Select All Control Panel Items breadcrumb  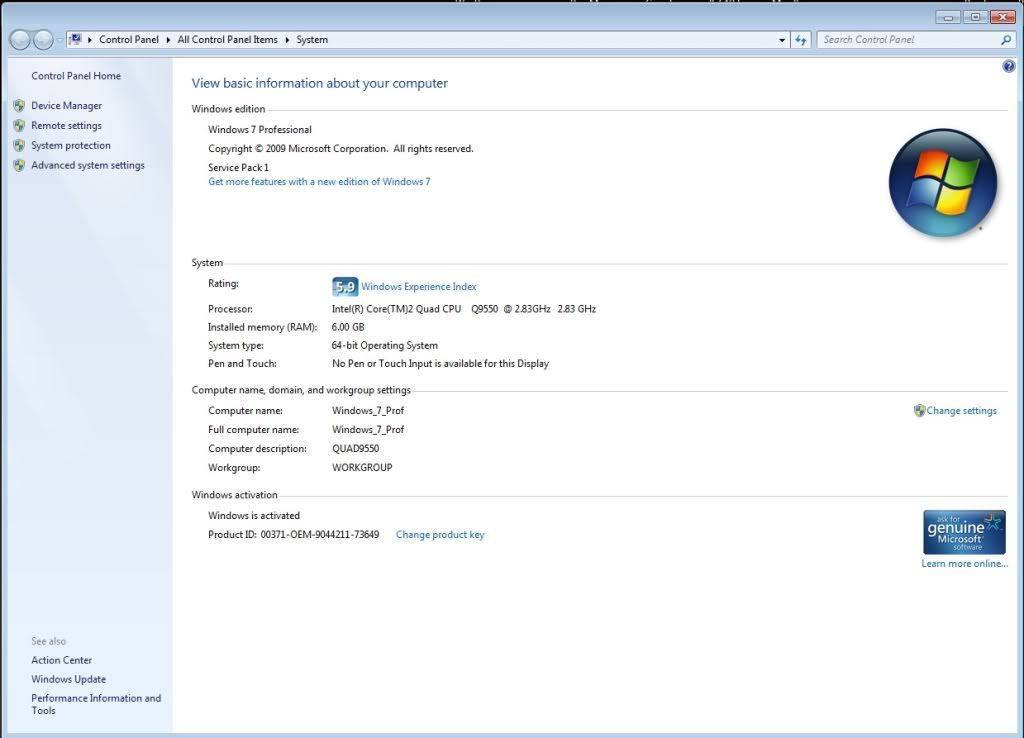click(227, 40)
